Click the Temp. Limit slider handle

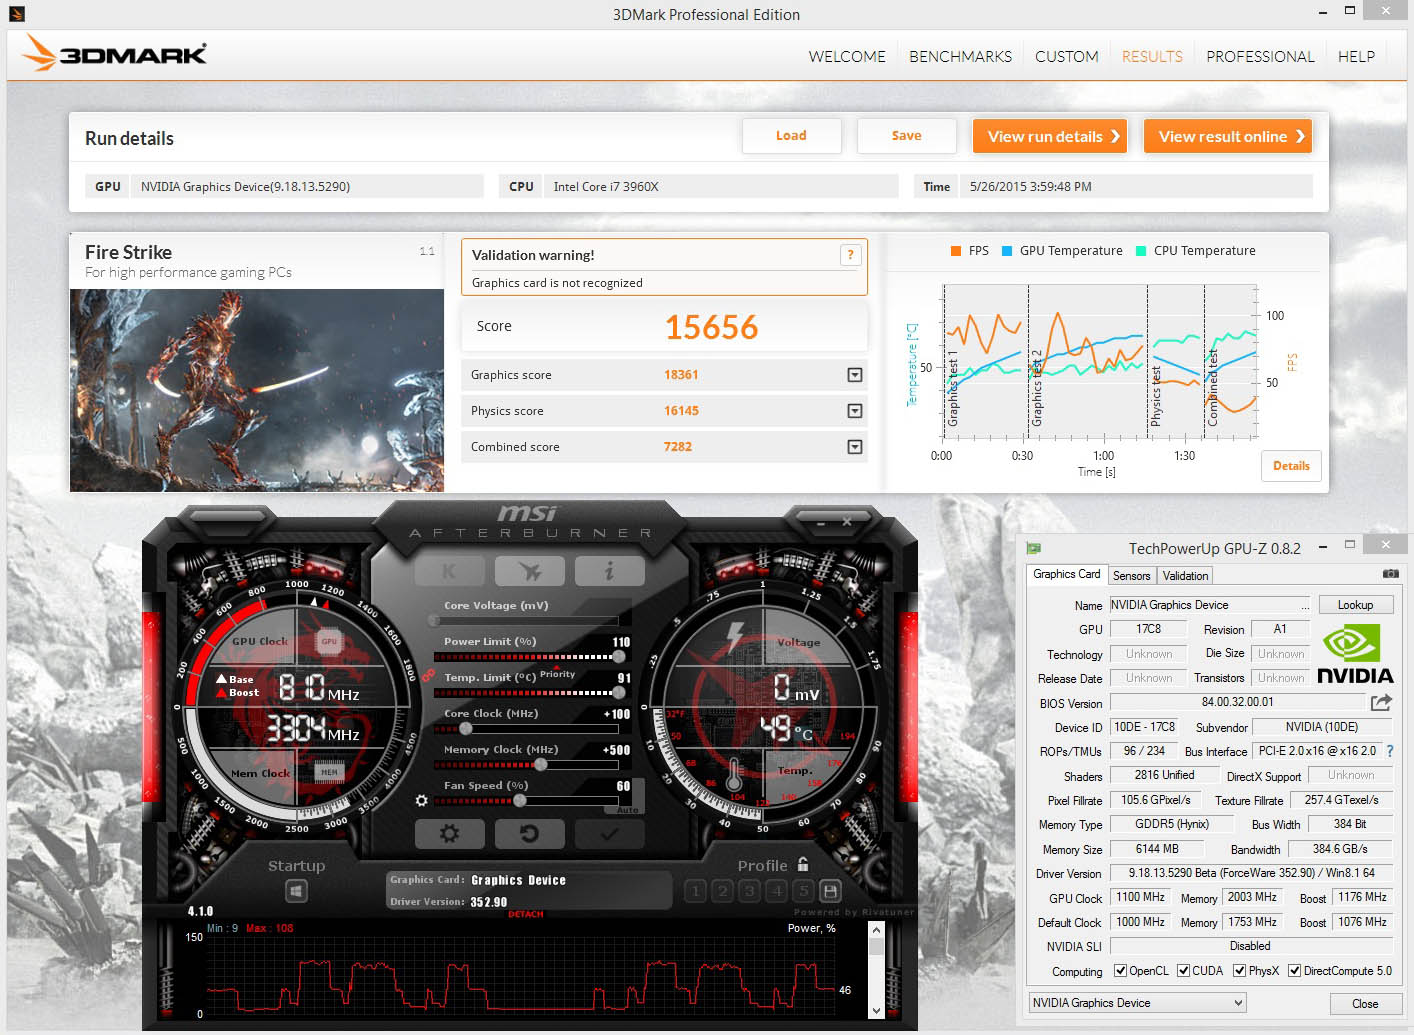click(x=619, y=693)
